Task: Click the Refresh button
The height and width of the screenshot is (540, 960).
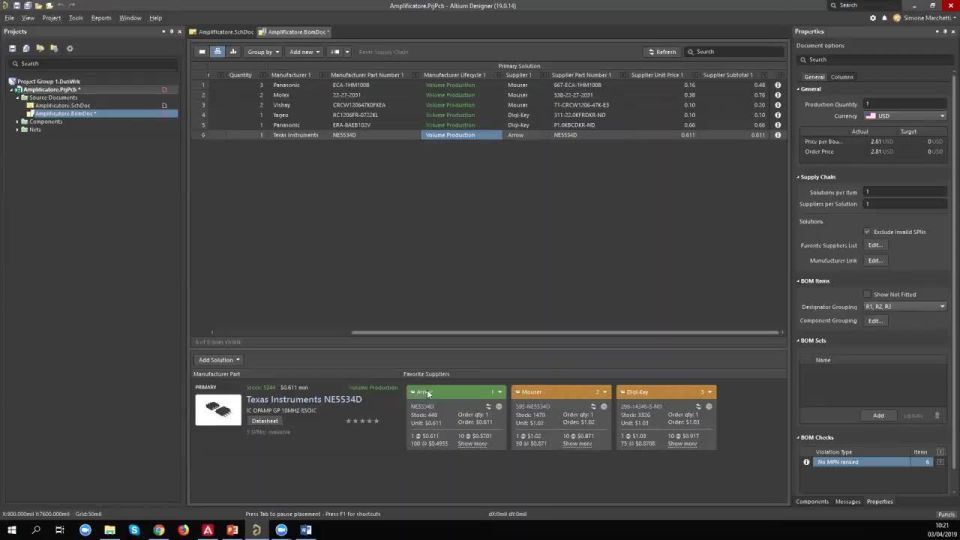Action: 662,52
